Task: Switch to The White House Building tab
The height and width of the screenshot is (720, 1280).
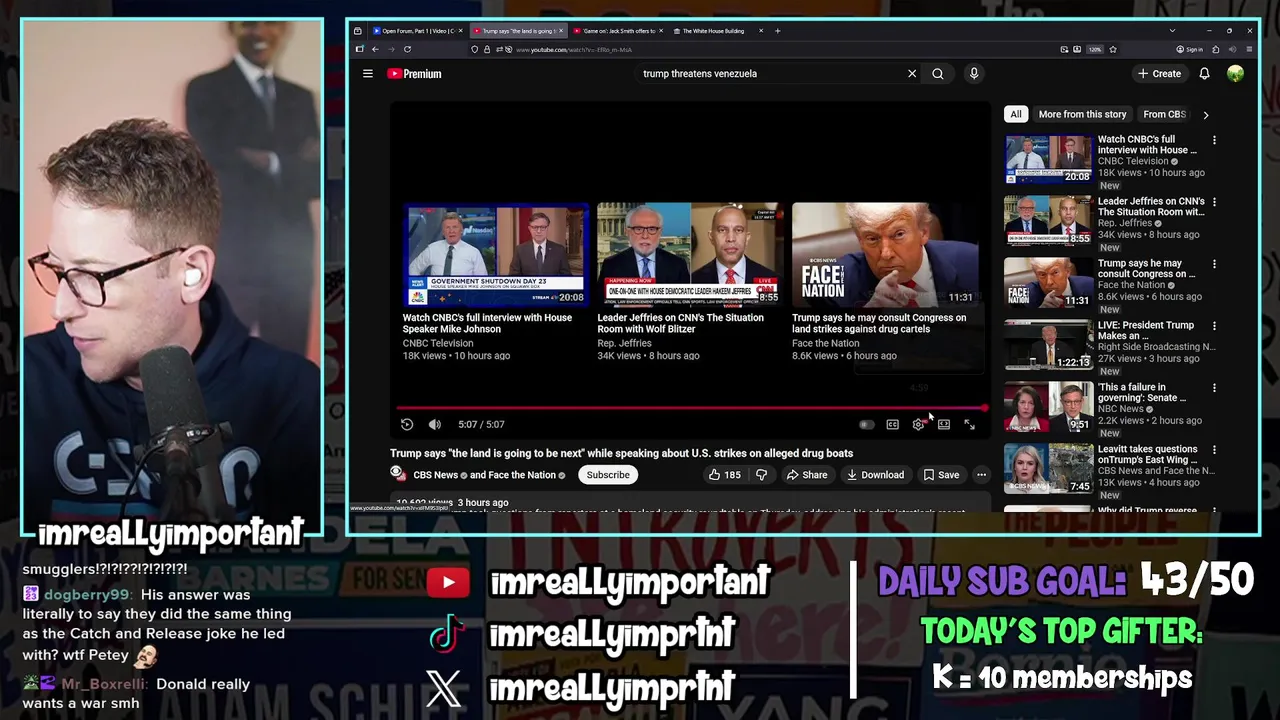Action: 718,31
